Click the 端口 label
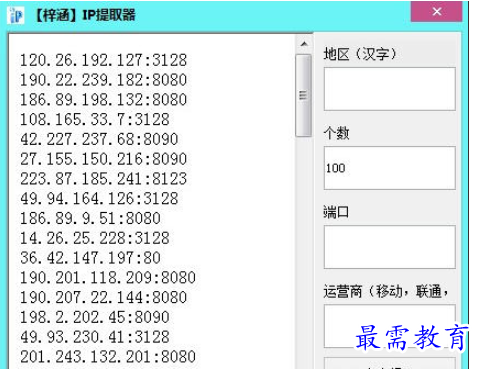The height and width of the screenshot is (369, 477). tap(336, 212)
